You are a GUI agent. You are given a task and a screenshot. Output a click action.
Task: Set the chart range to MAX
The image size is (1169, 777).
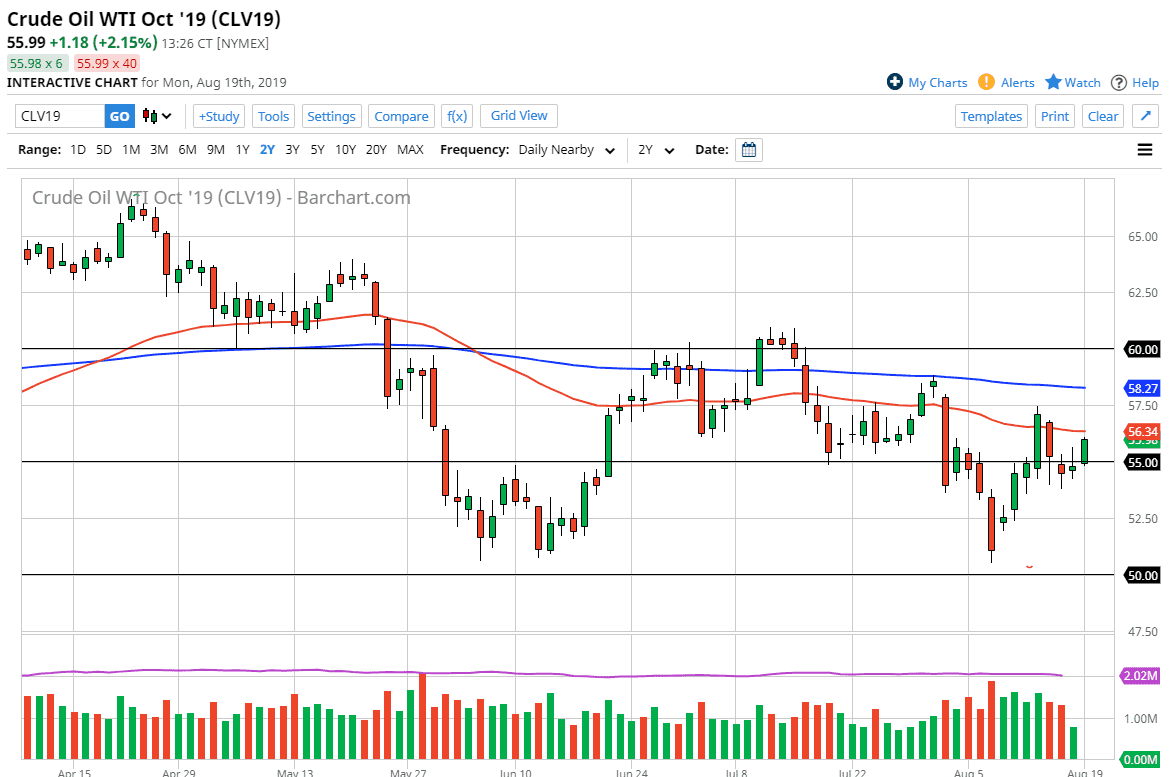click(410, 150)
